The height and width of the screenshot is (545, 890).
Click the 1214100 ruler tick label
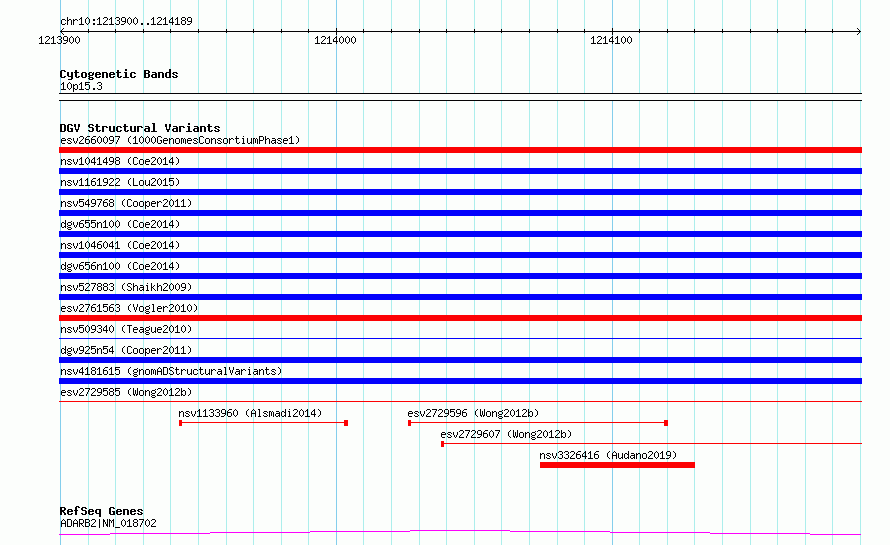tap(611, 40)
